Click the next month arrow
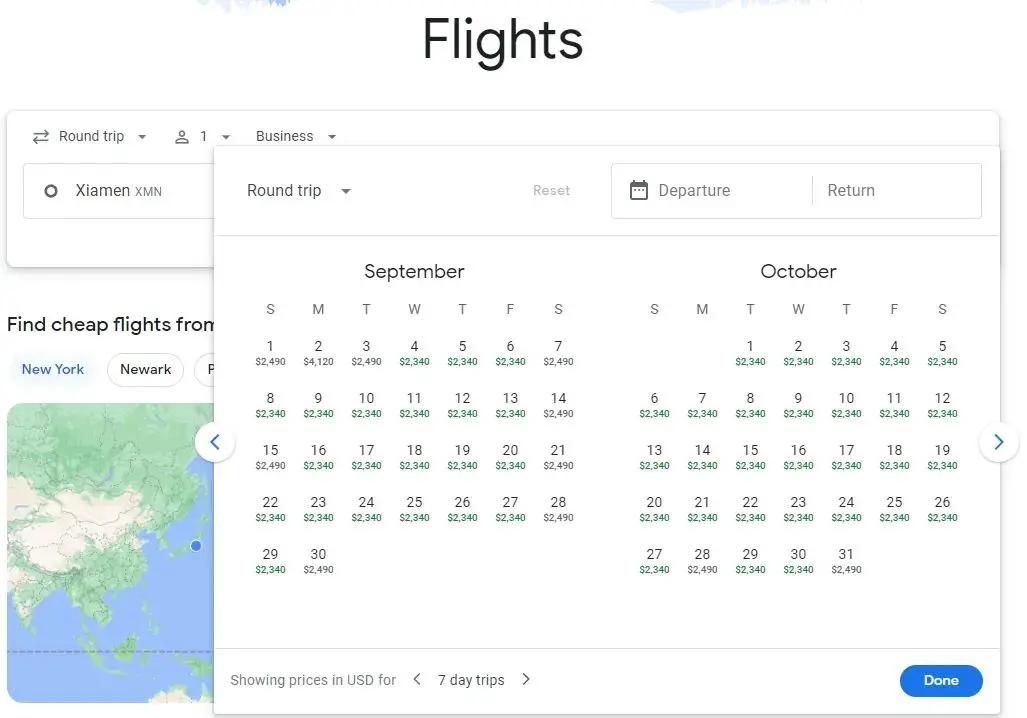 coord(998,441)
